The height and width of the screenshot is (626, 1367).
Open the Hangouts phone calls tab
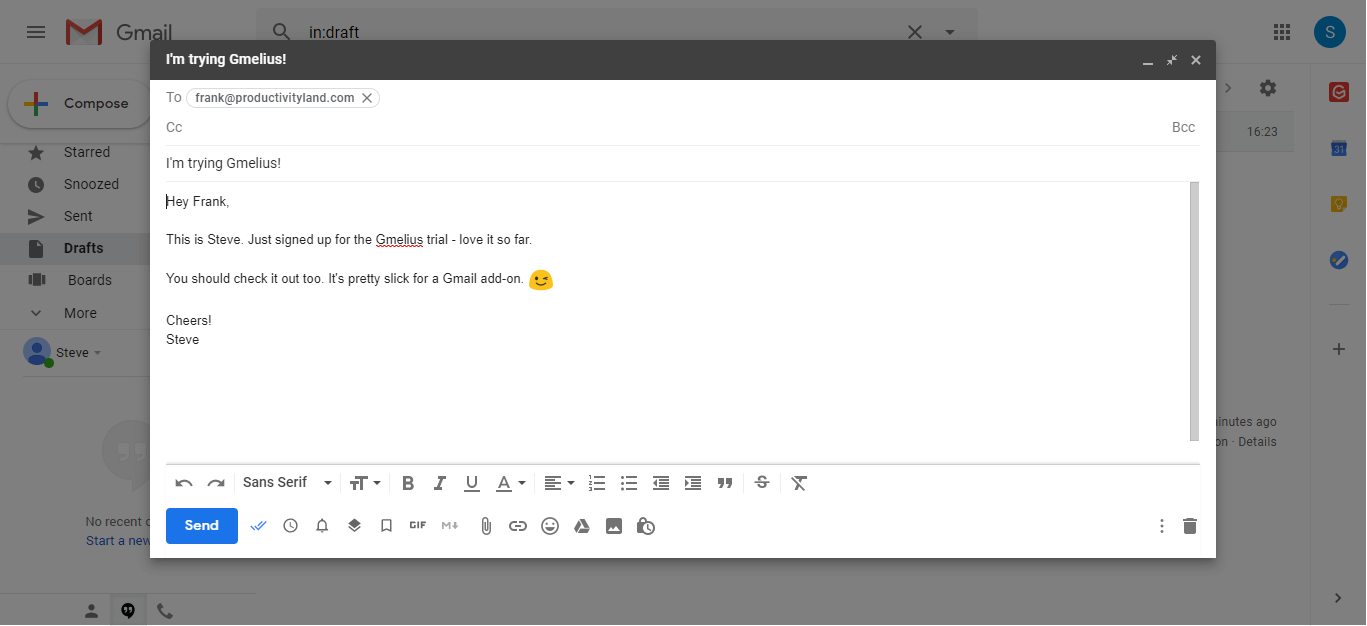165,610
